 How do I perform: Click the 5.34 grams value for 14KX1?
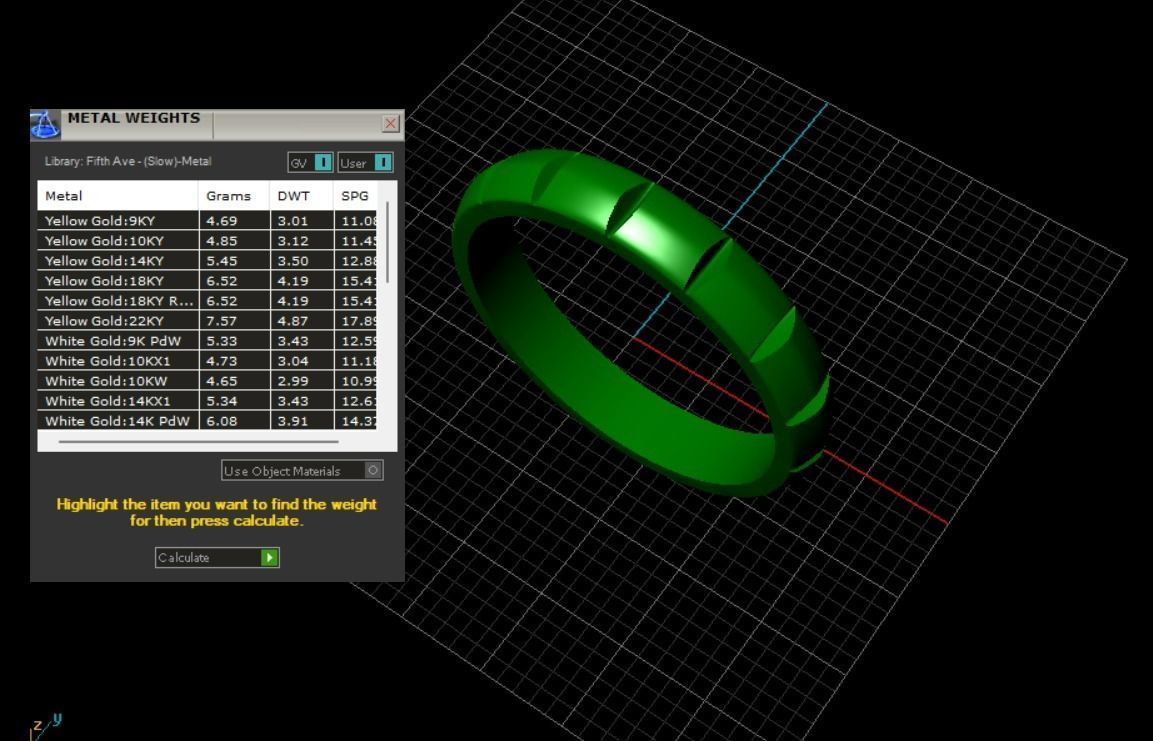point(221,401)
